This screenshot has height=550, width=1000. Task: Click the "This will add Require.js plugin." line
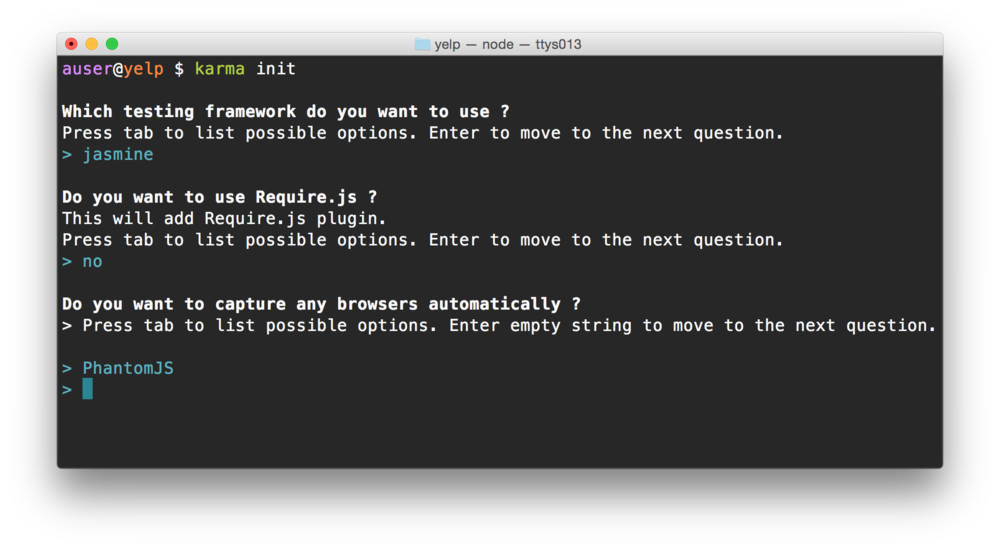coord(224,219)
